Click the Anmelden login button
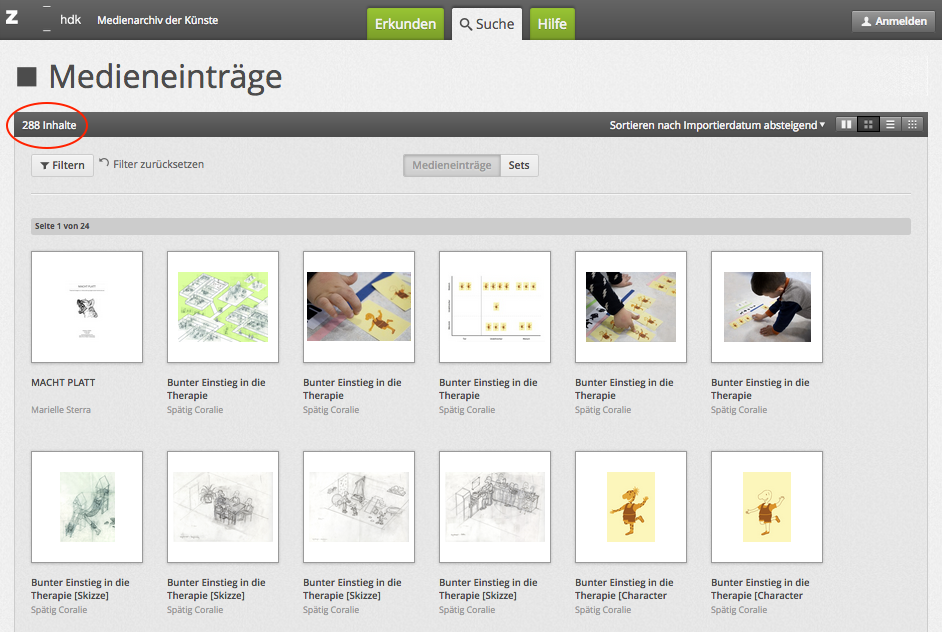 coord(893,21)
